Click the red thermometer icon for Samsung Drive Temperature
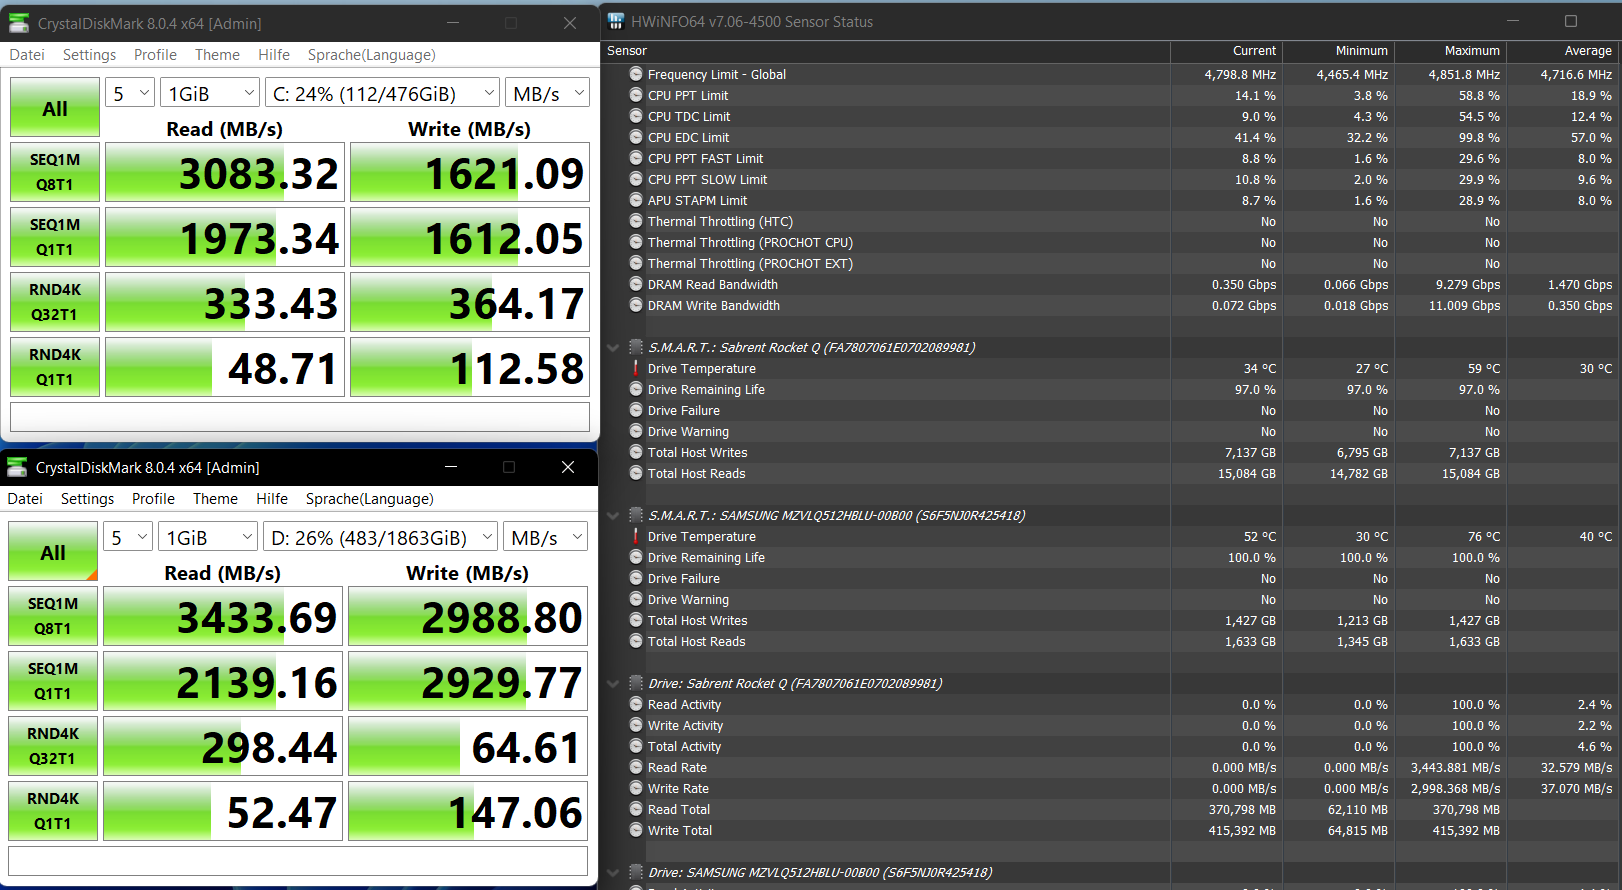 click(x=636, y=536)
